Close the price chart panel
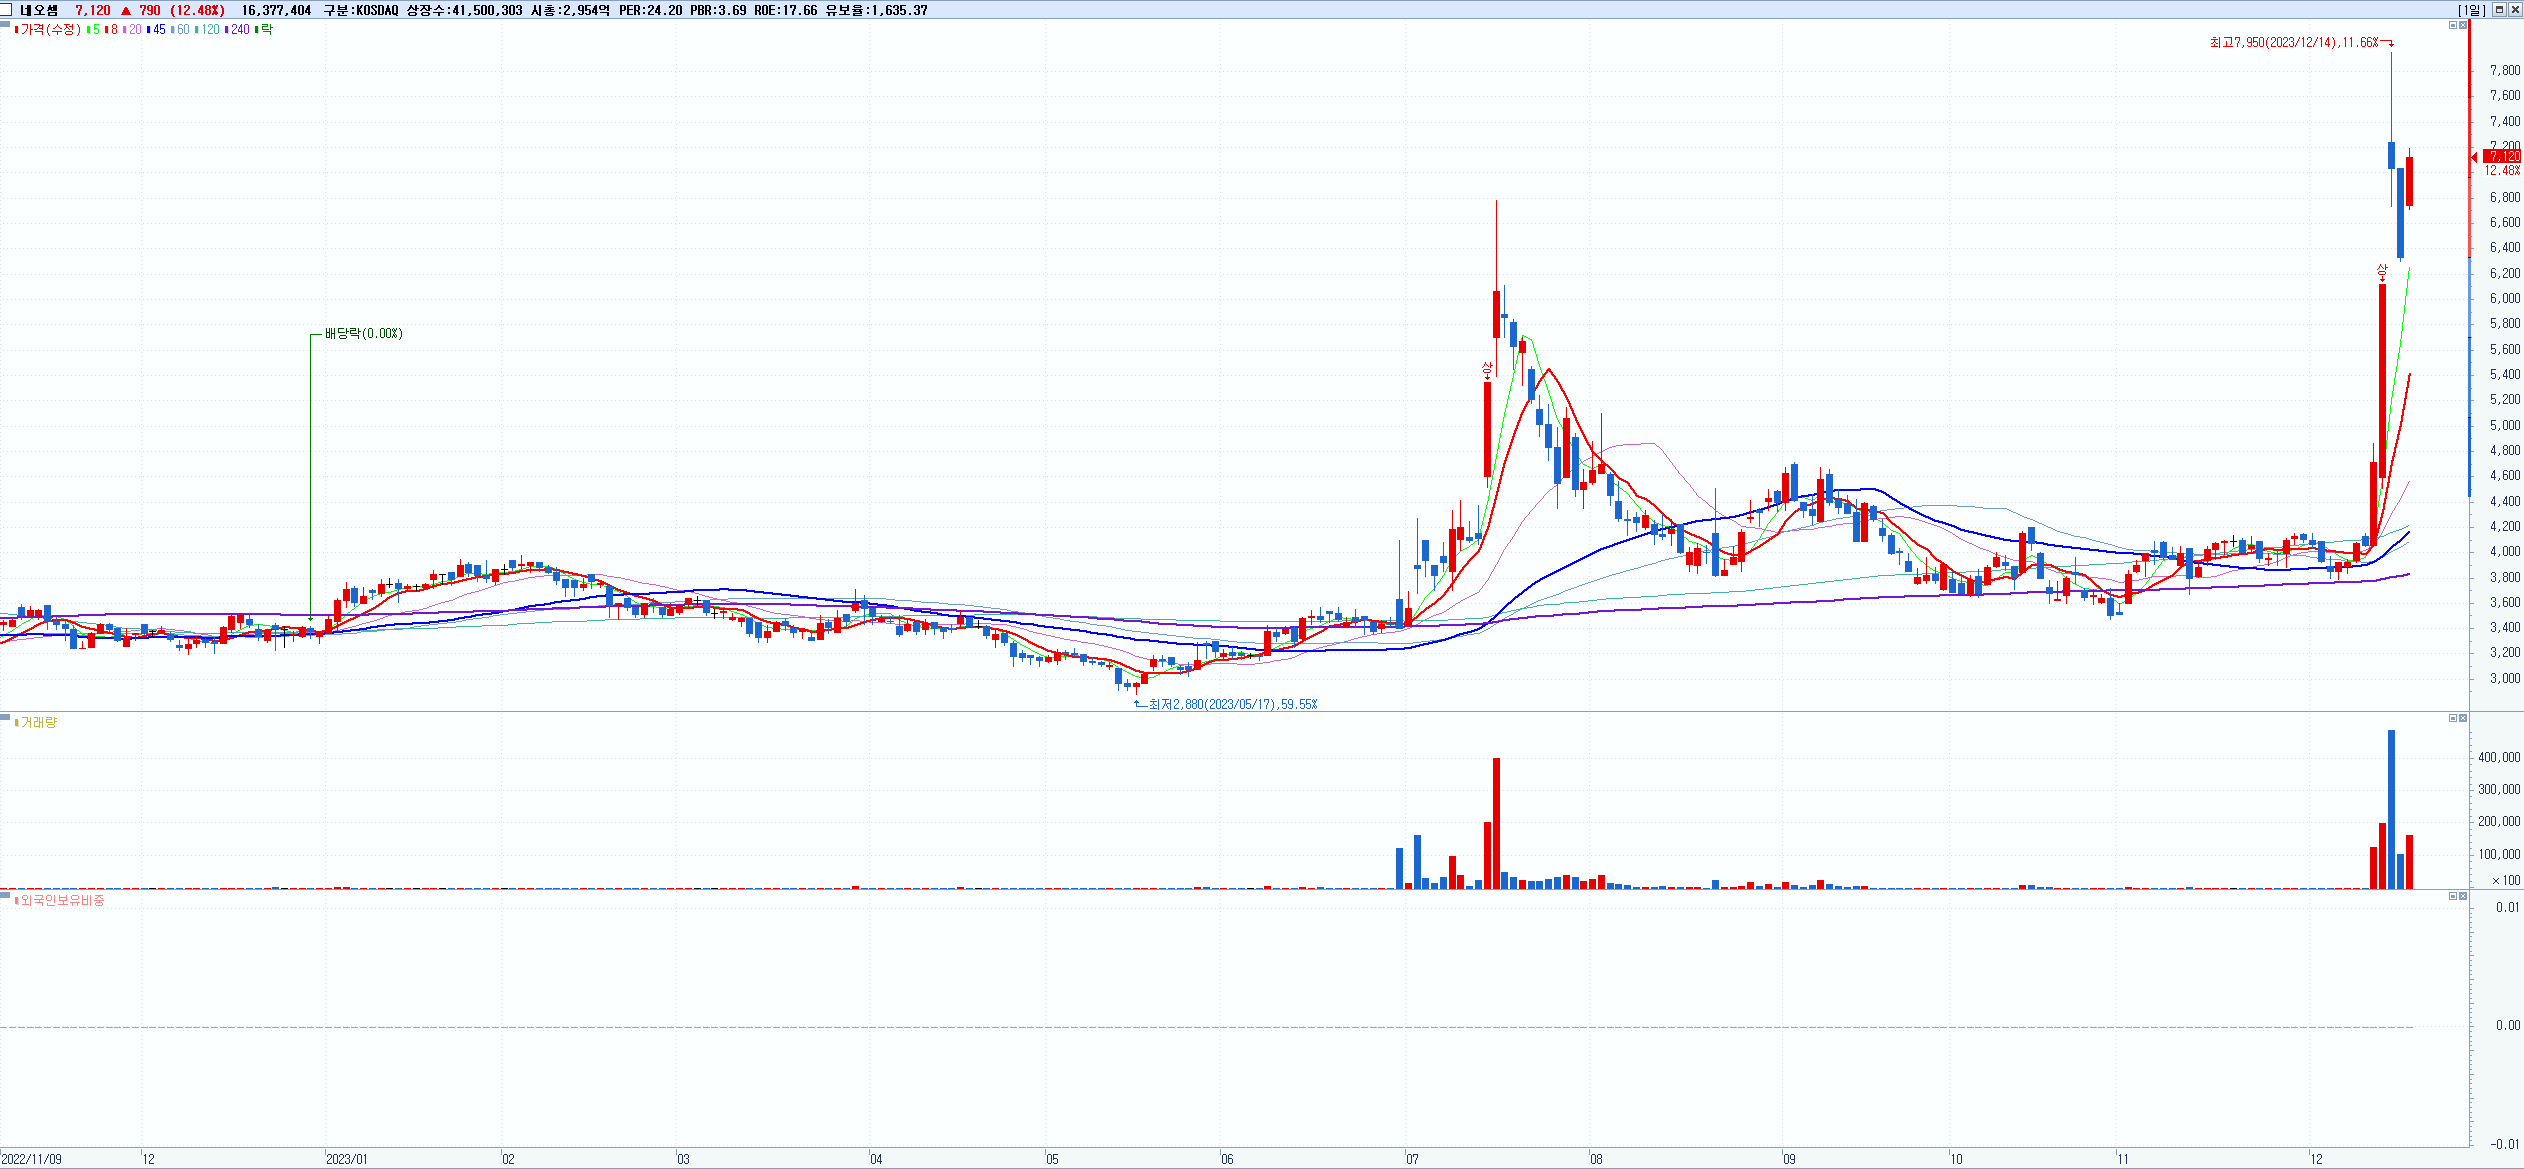The height and width of the screenshot is (1169, 2524). pyautogui.click(x=2463, y=25)
